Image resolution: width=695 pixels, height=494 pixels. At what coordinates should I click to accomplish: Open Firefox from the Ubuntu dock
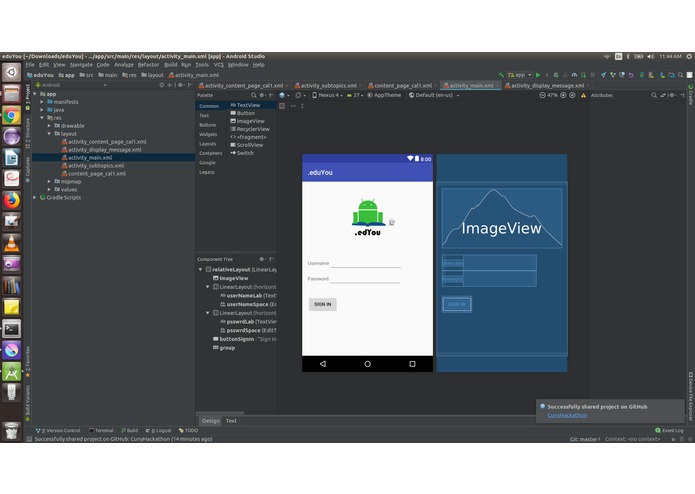[12, 200]
